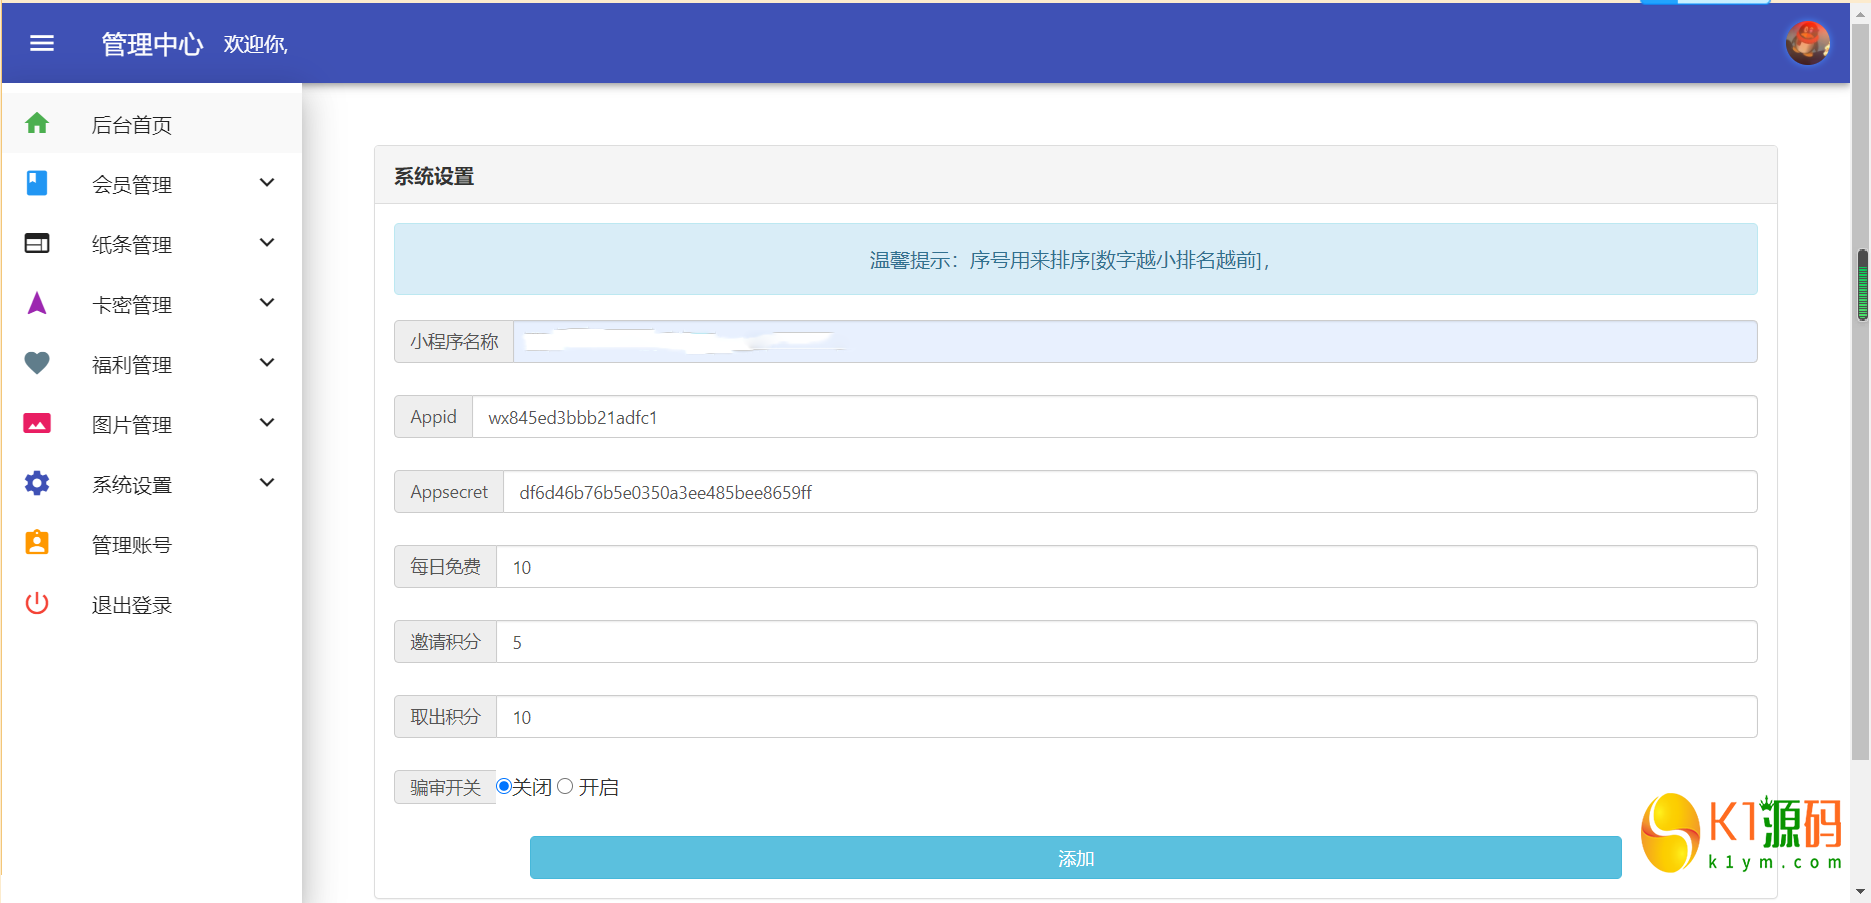
Task: Open 管理账号 menu item
Action: [132, 545]
